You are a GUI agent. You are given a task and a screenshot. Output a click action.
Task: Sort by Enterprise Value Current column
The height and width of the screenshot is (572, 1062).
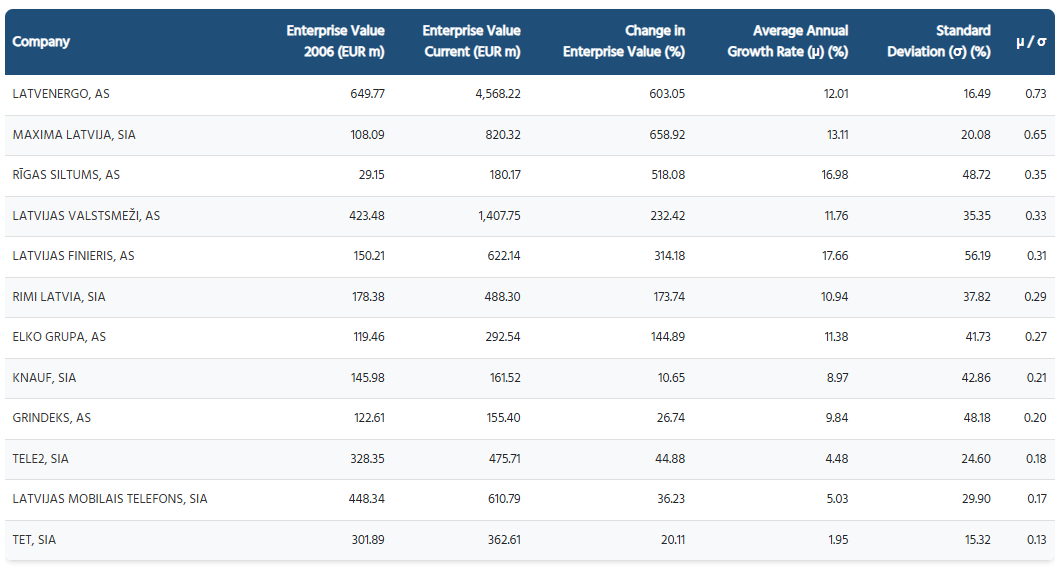(x=471, y=42)
